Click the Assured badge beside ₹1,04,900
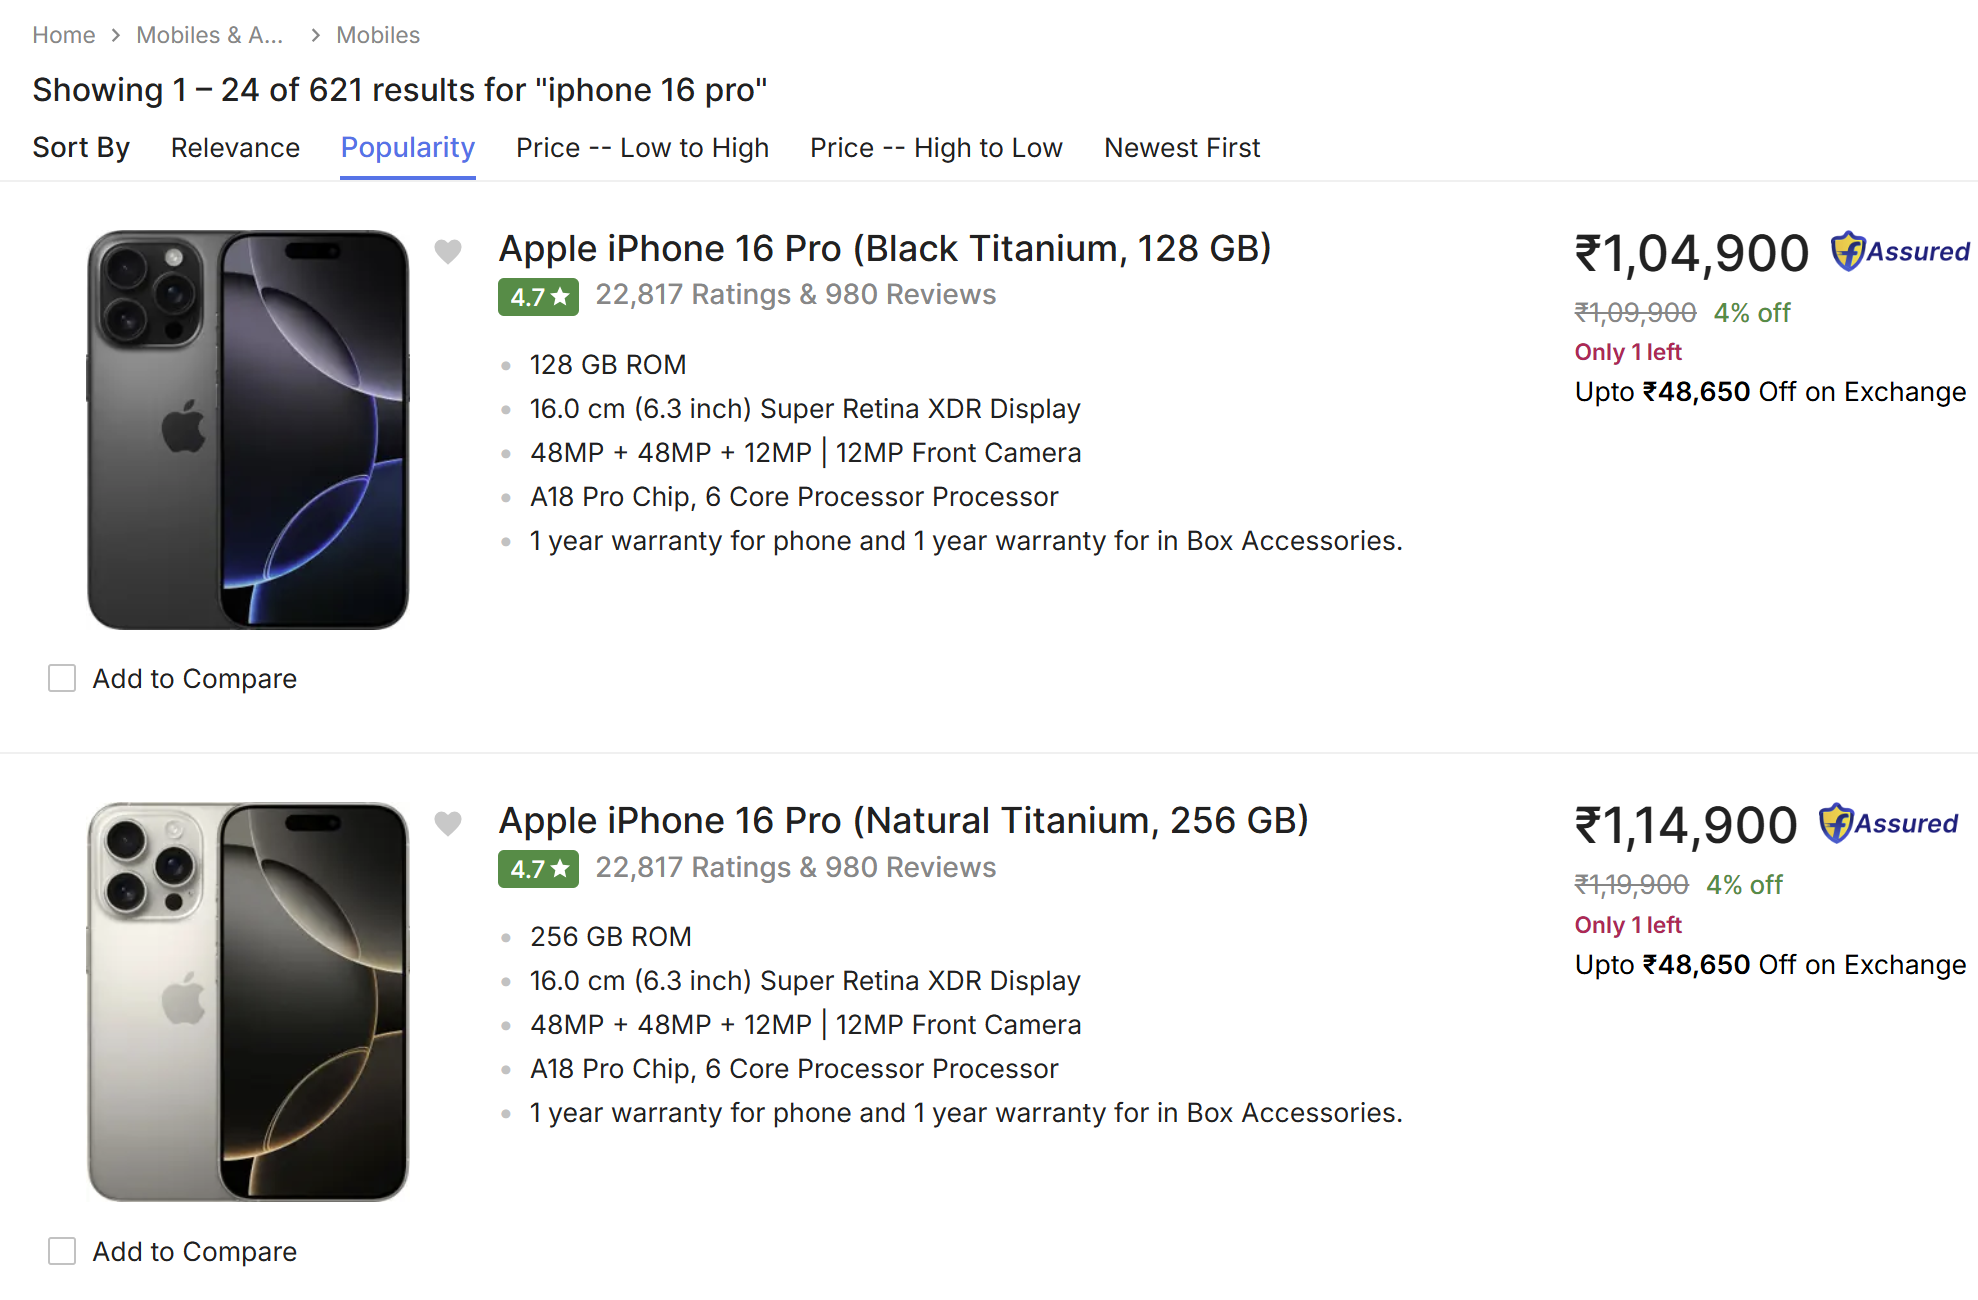This screenshot has width=1978, height=1300. pos(1898,252)
